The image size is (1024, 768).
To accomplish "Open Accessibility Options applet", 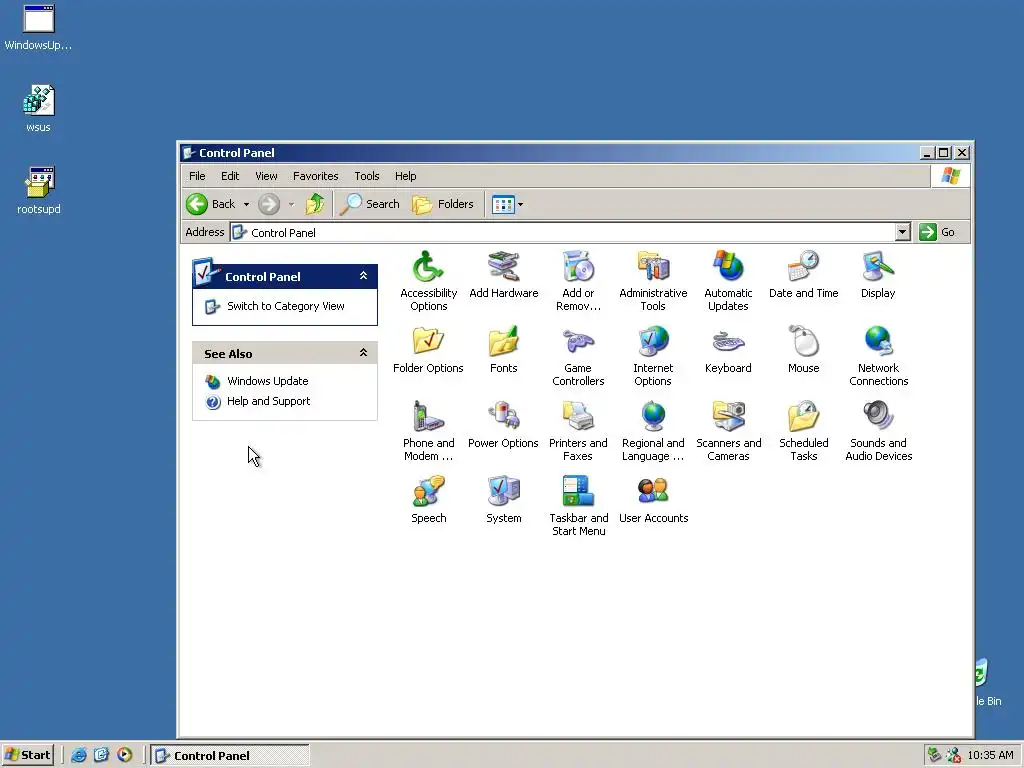I will [428, 281].
